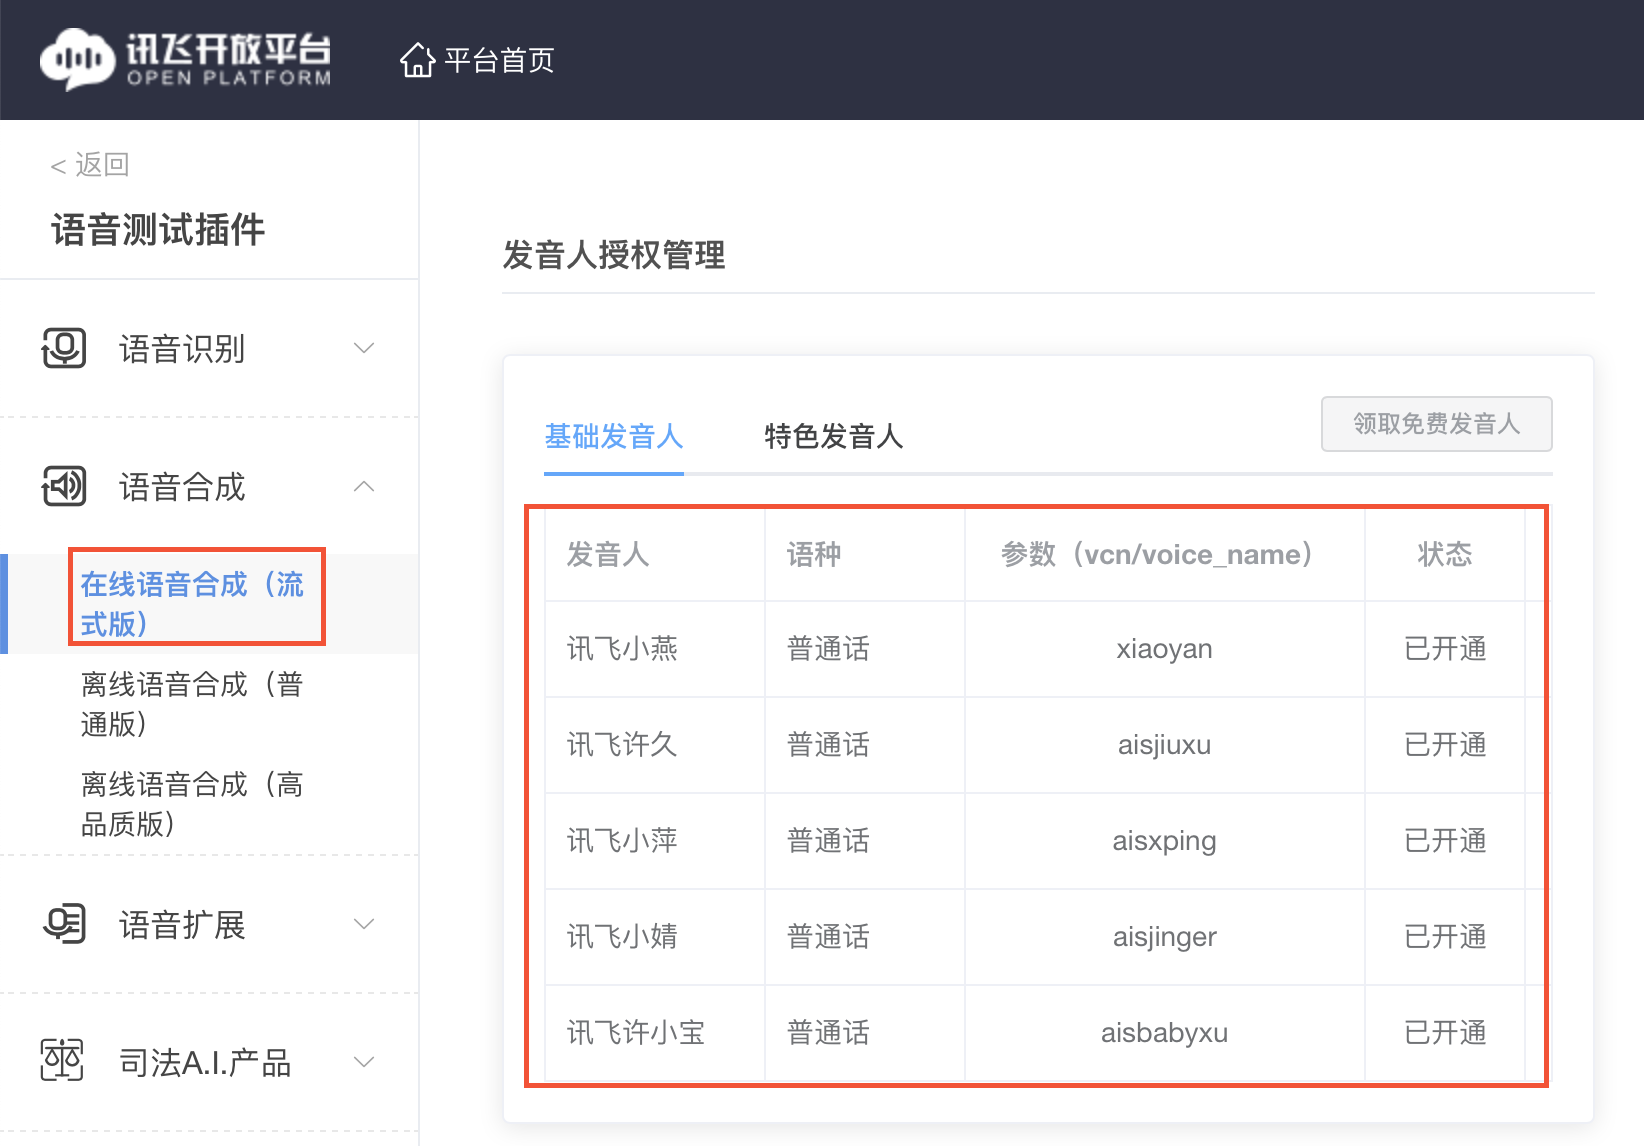
Task: Open the 语音合成 menu label
Action: (x=182, y=488)
